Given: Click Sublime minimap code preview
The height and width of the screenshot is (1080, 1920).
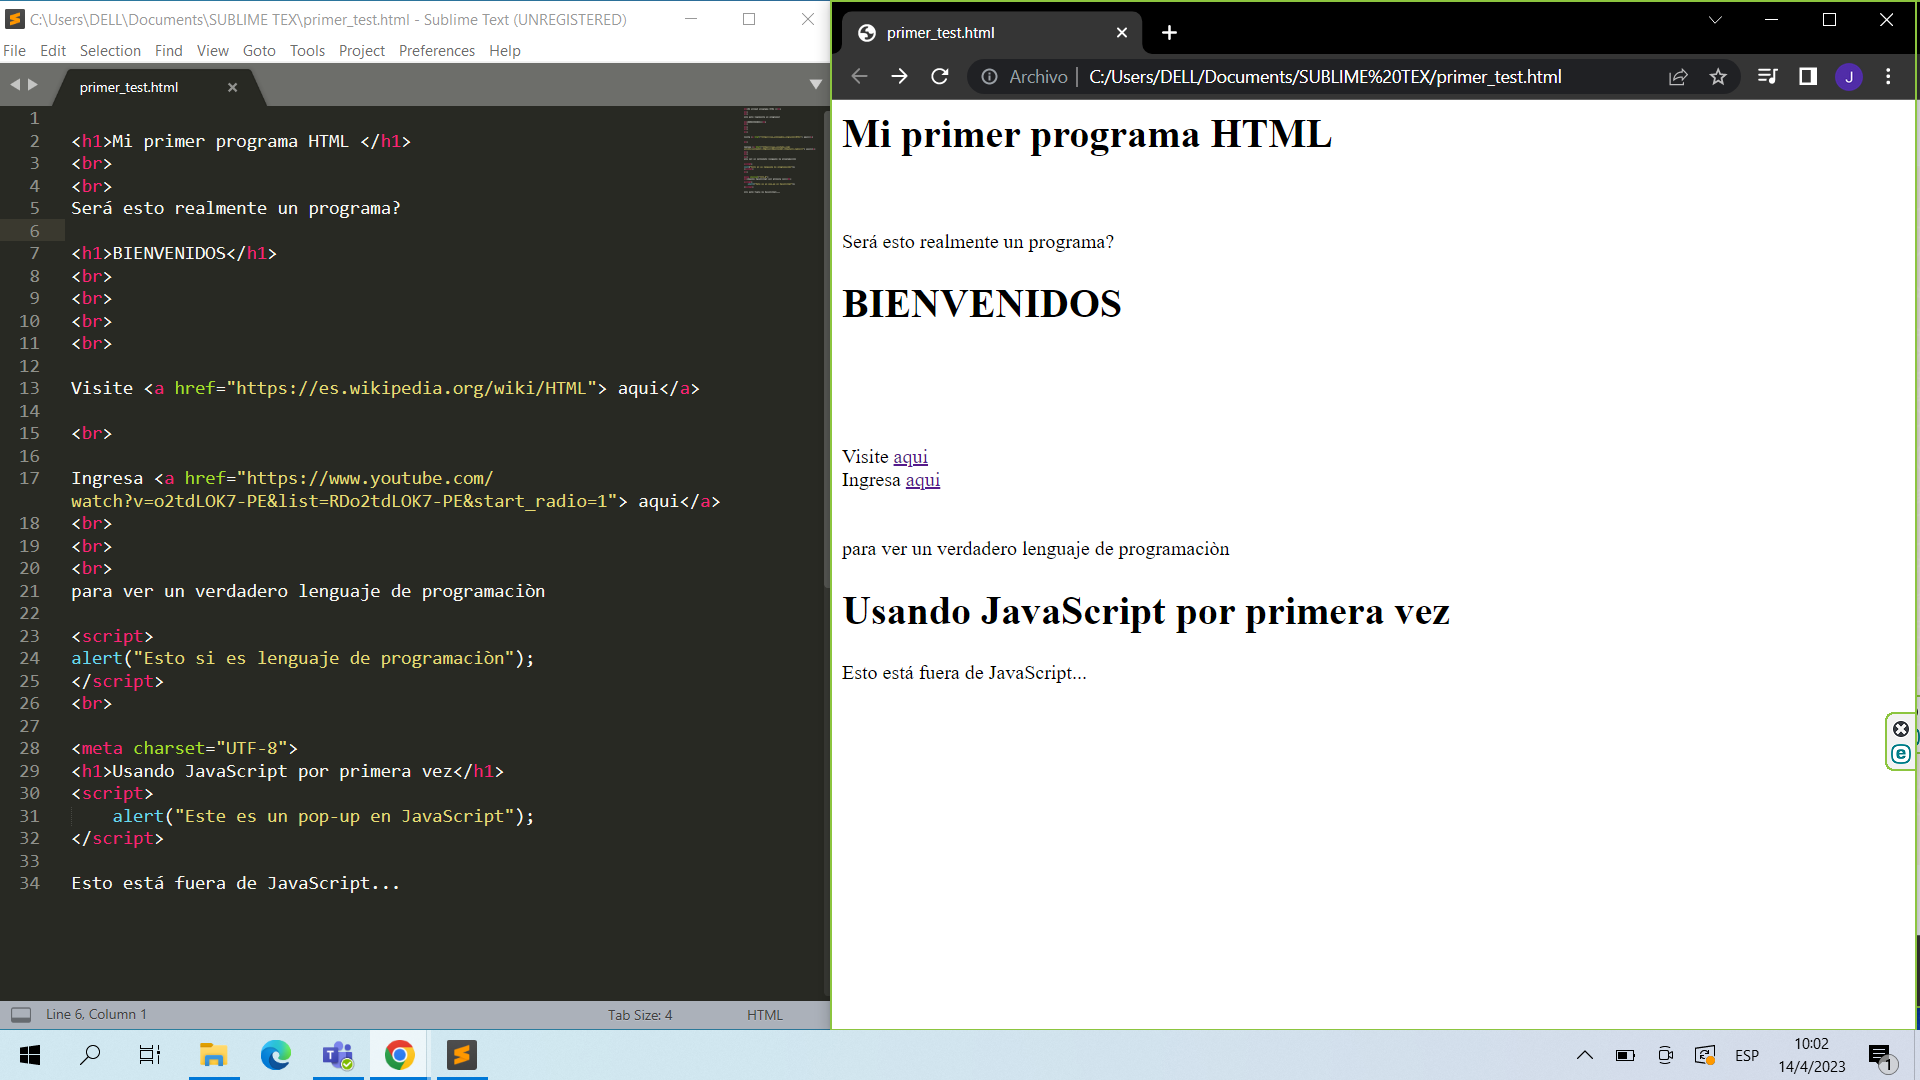Looking at the screenshot, I should tap(778, 150).
